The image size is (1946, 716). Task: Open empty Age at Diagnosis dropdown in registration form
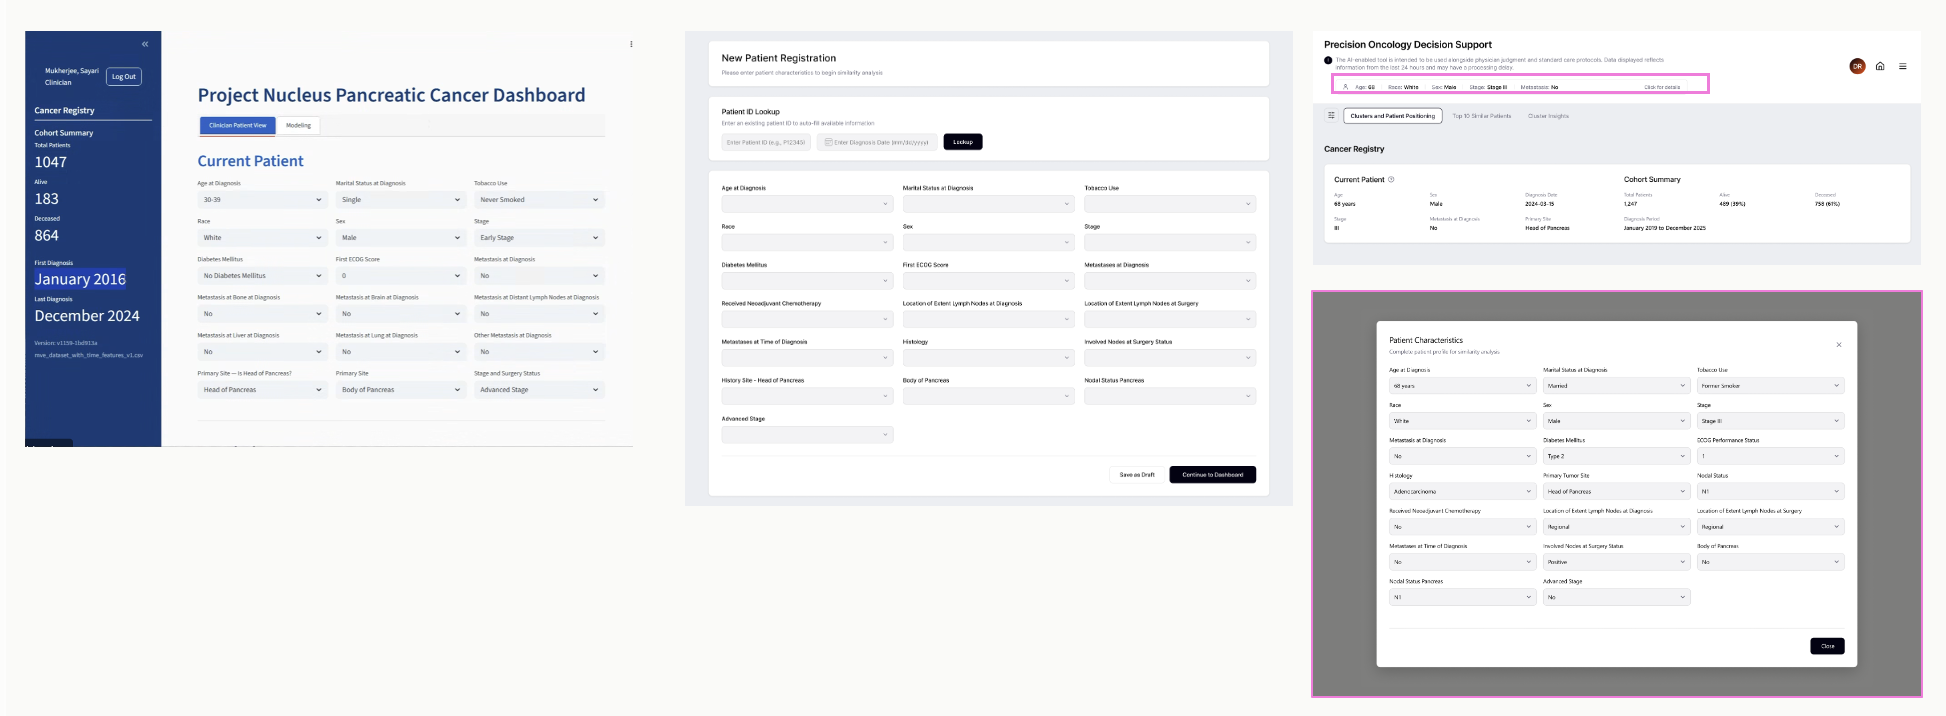click(x=807, y=204)
